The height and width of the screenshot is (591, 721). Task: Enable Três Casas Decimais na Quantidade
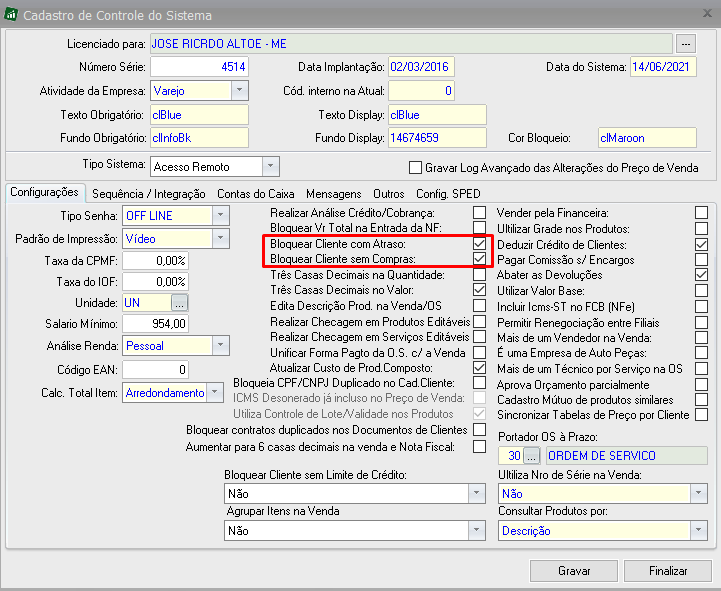click(x=479, y=275)
